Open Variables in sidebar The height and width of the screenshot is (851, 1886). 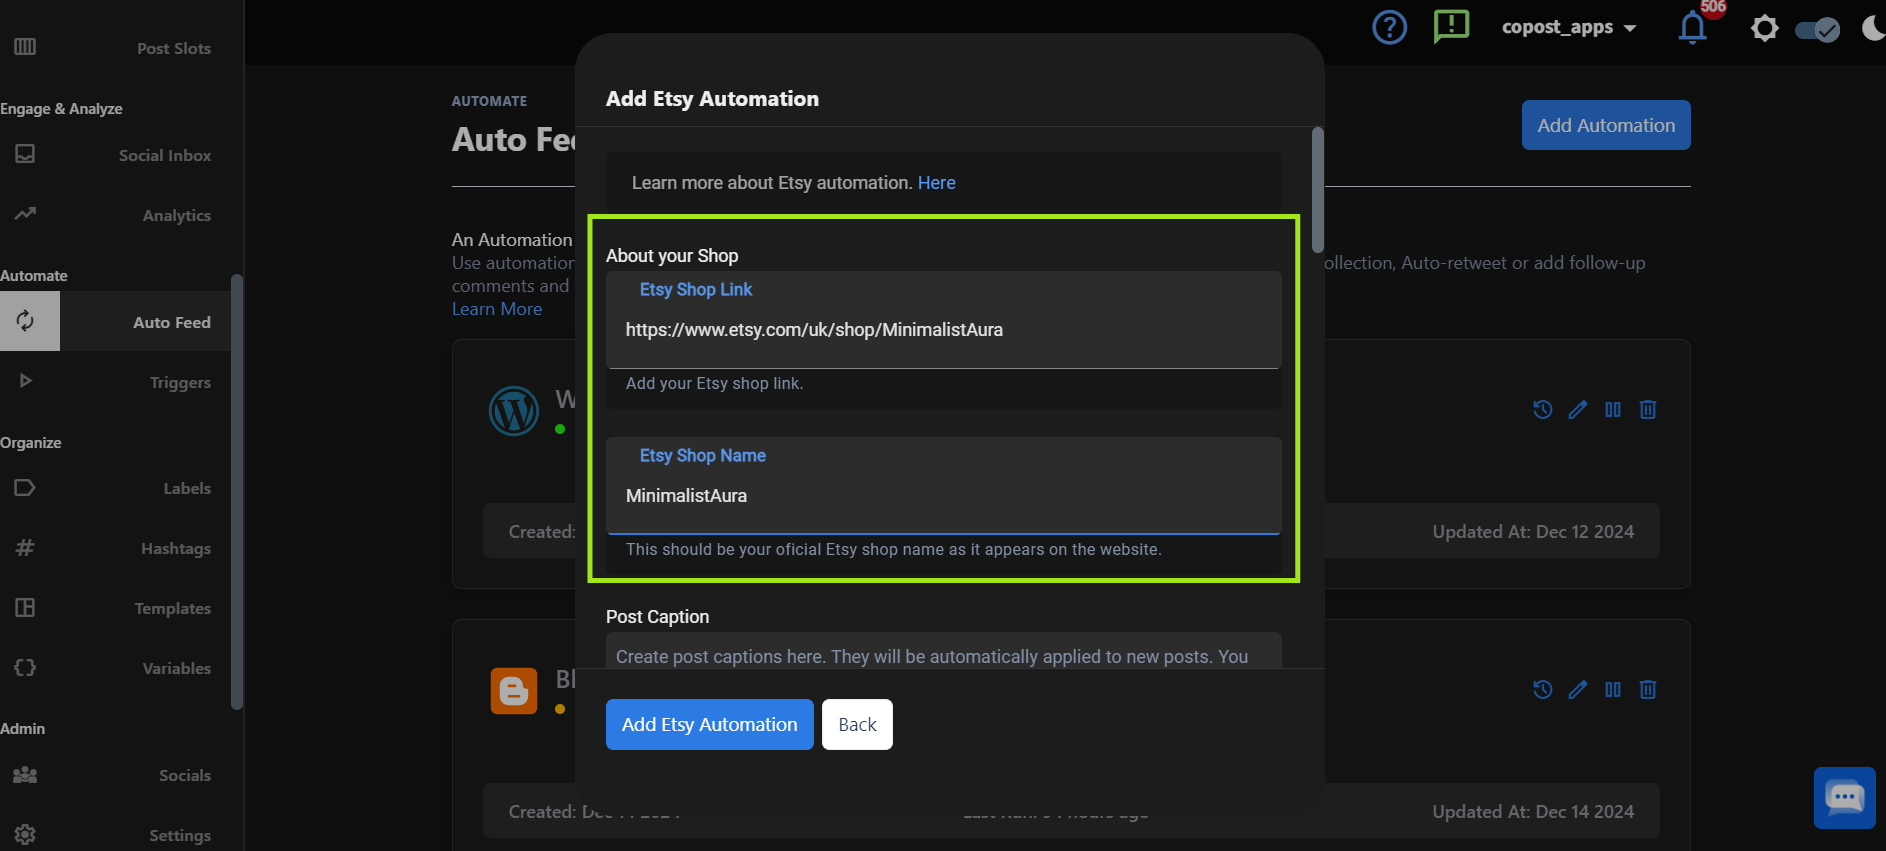click(177, 668)
